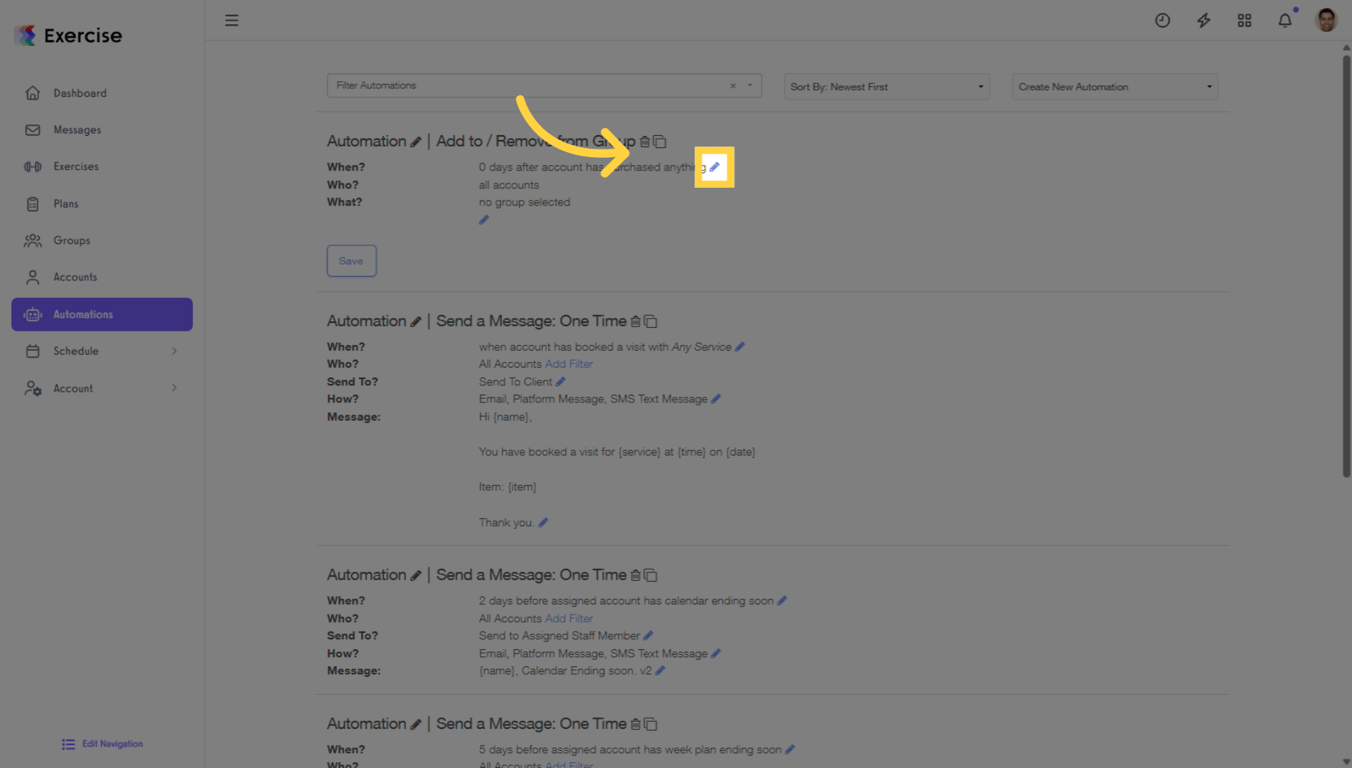Duplicate the first Send a Message automation
Image resolution: width=1352 pixels, height=768 pixels.
click(x=651, y=321)
